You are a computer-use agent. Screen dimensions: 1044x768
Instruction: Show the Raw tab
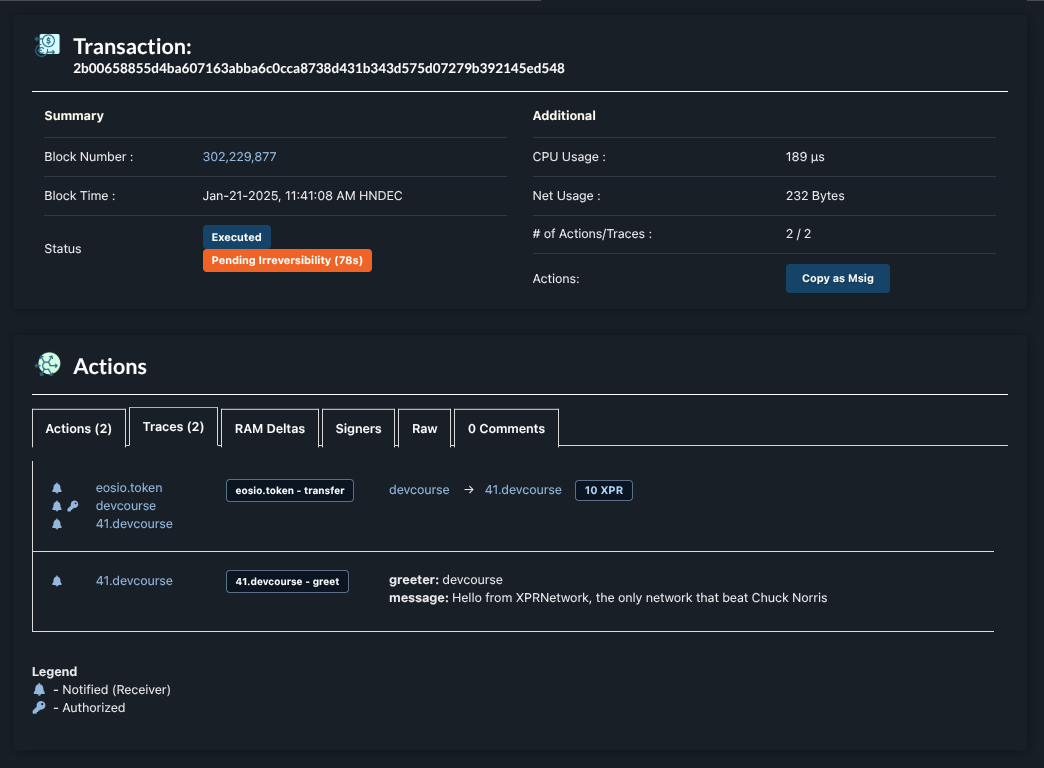coord(424,428)
